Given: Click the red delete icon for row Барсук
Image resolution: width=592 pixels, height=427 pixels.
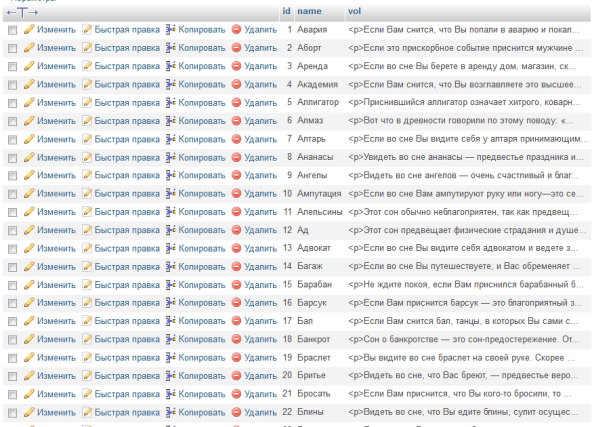Looking at the screenshot, I should [x=236, y=303].
